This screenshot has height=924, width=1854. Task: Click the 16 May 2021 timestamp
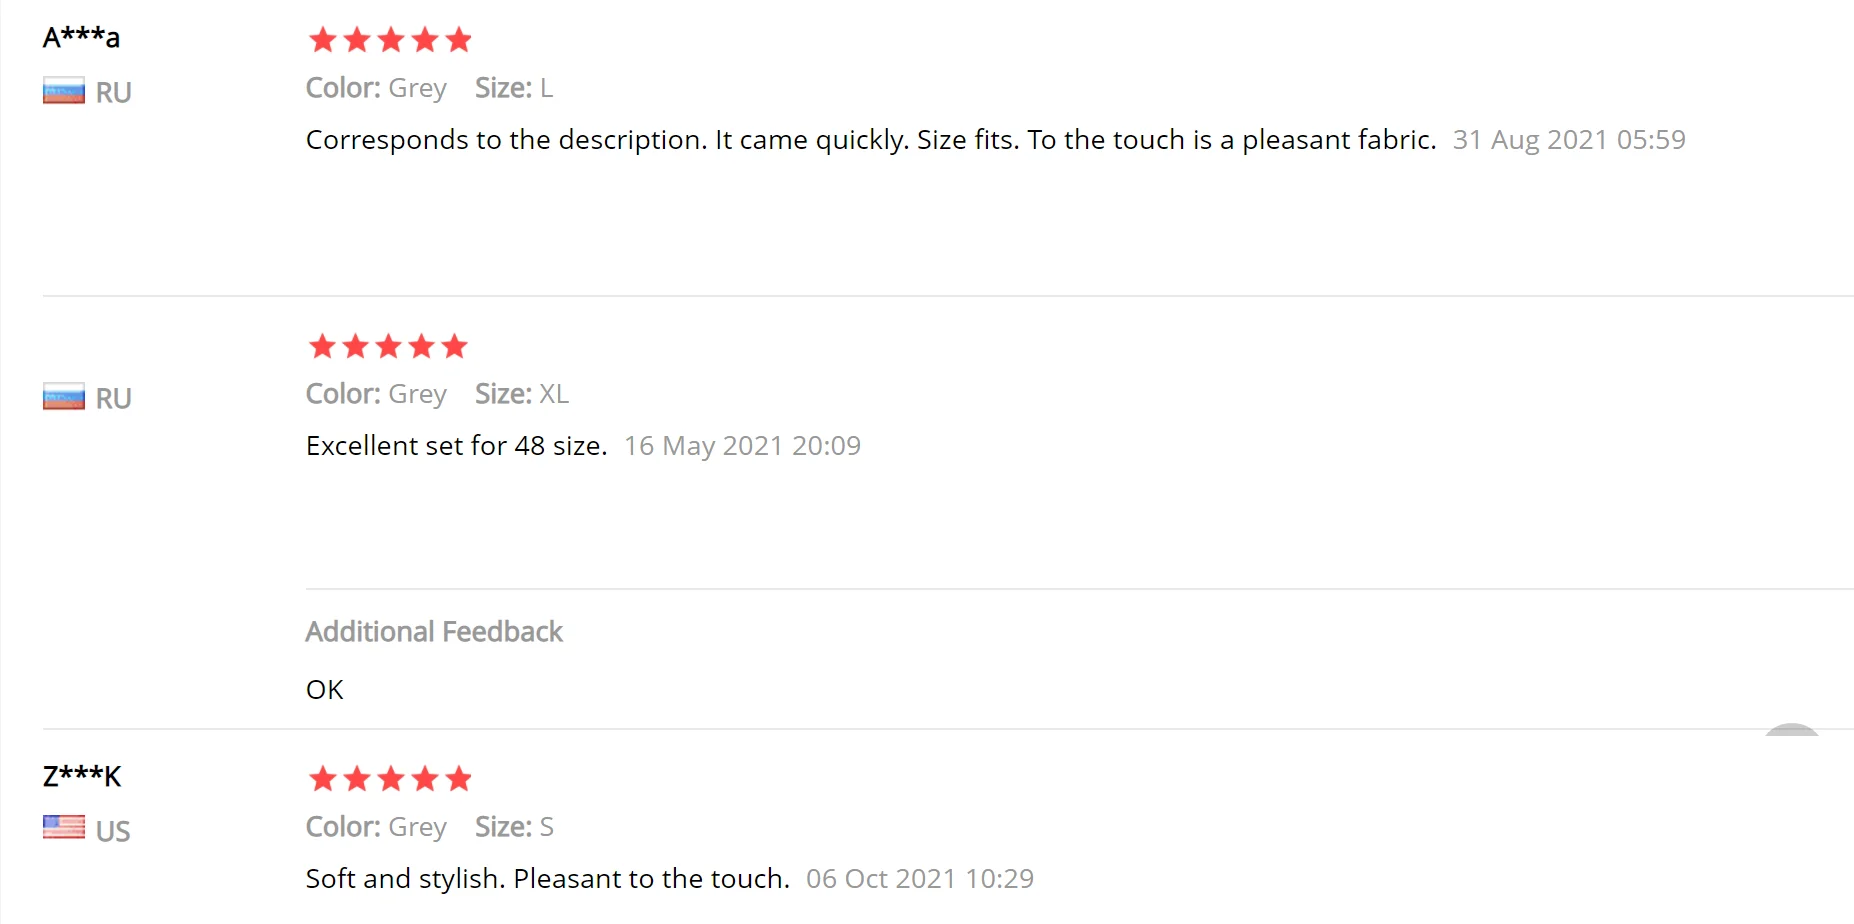pos(742,446)
